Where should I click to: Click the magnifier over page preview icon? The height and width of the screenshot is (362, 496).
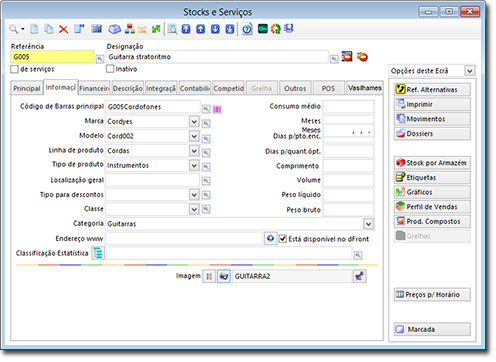(x=172, y=29)
